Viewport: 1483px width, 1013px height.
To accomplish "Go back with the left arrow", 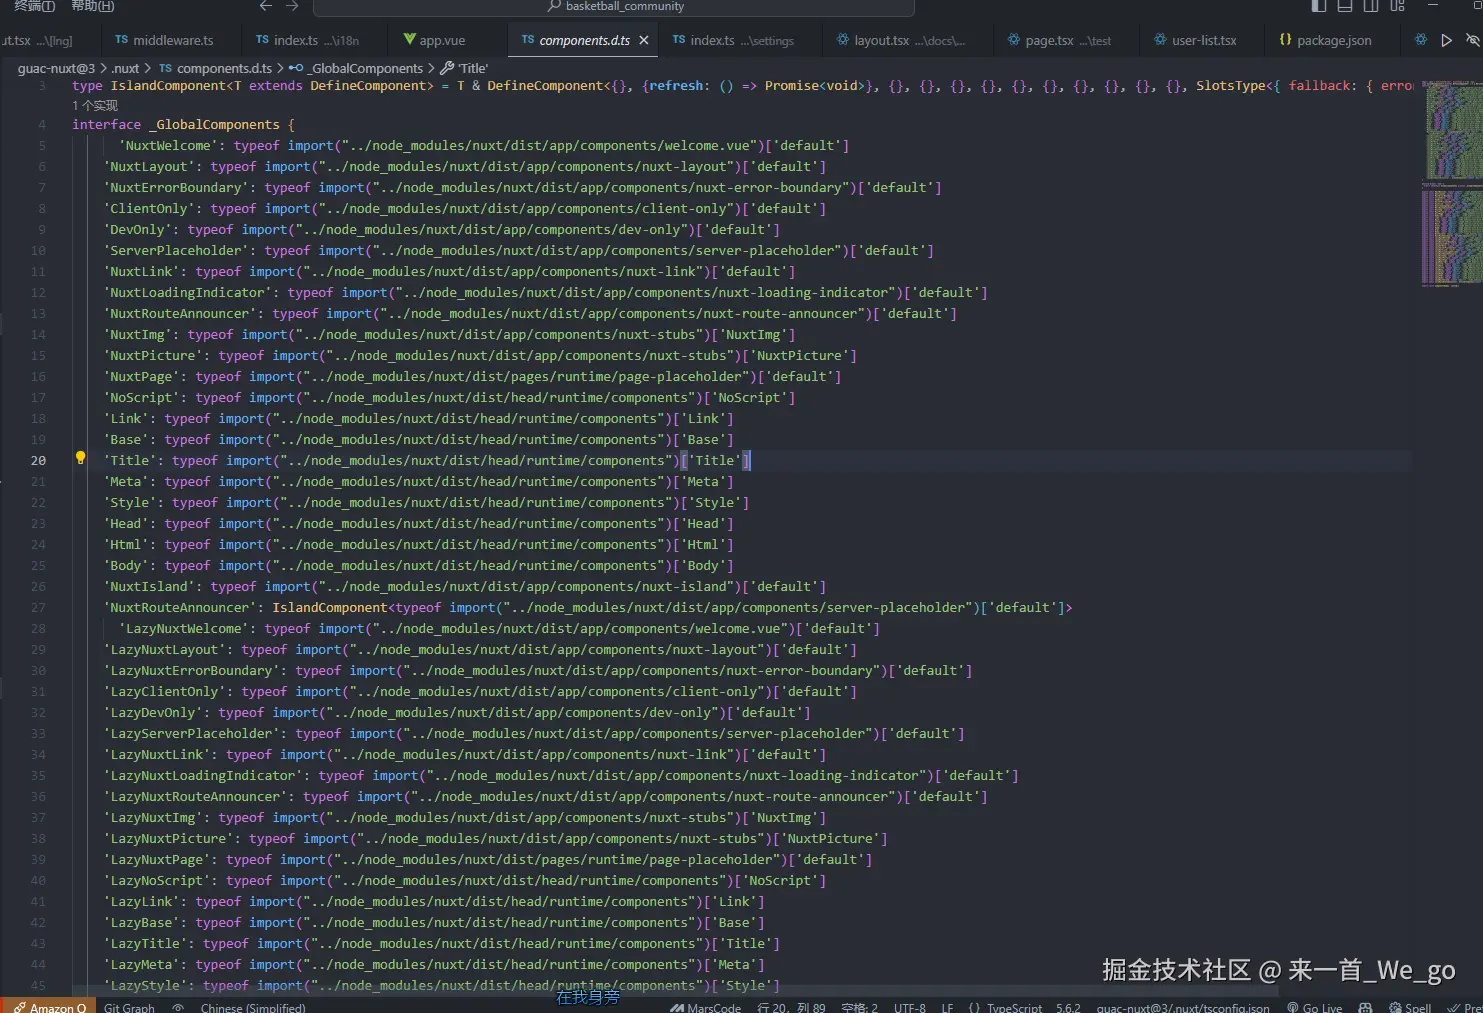I will click(x=266, y=6).
